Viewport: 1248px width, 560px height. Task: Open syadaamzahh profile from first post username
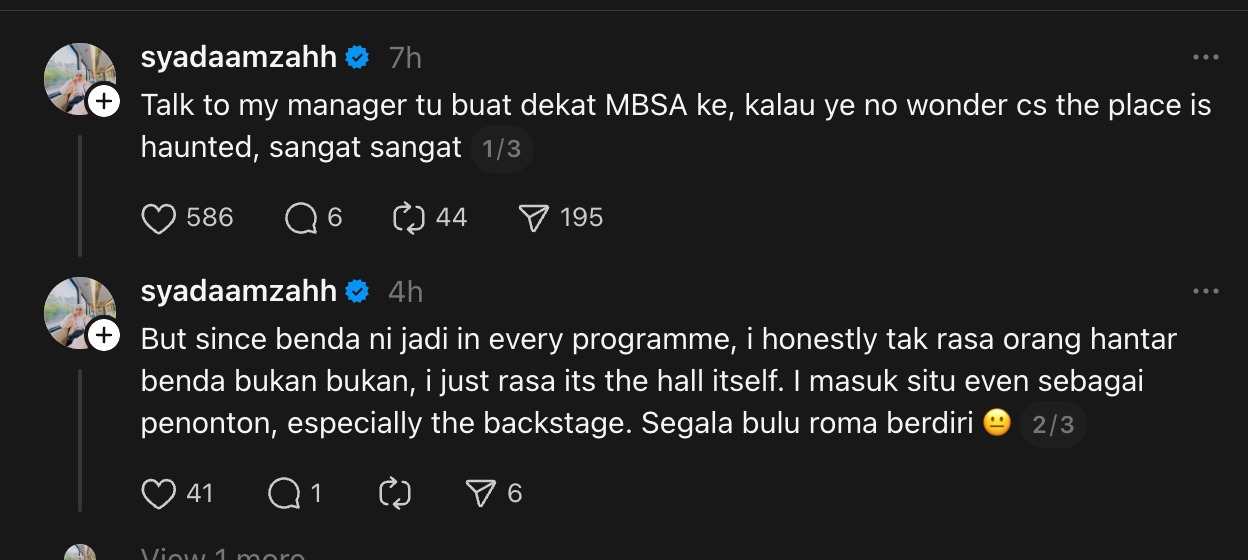[239, 58]
